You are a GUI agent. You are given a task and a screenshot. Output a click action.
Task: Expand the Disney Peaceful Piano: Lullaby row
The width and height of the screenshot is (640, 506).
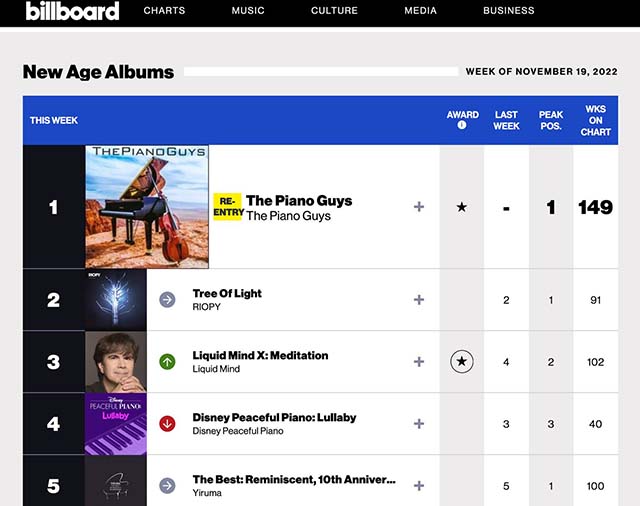pos(419,424)
